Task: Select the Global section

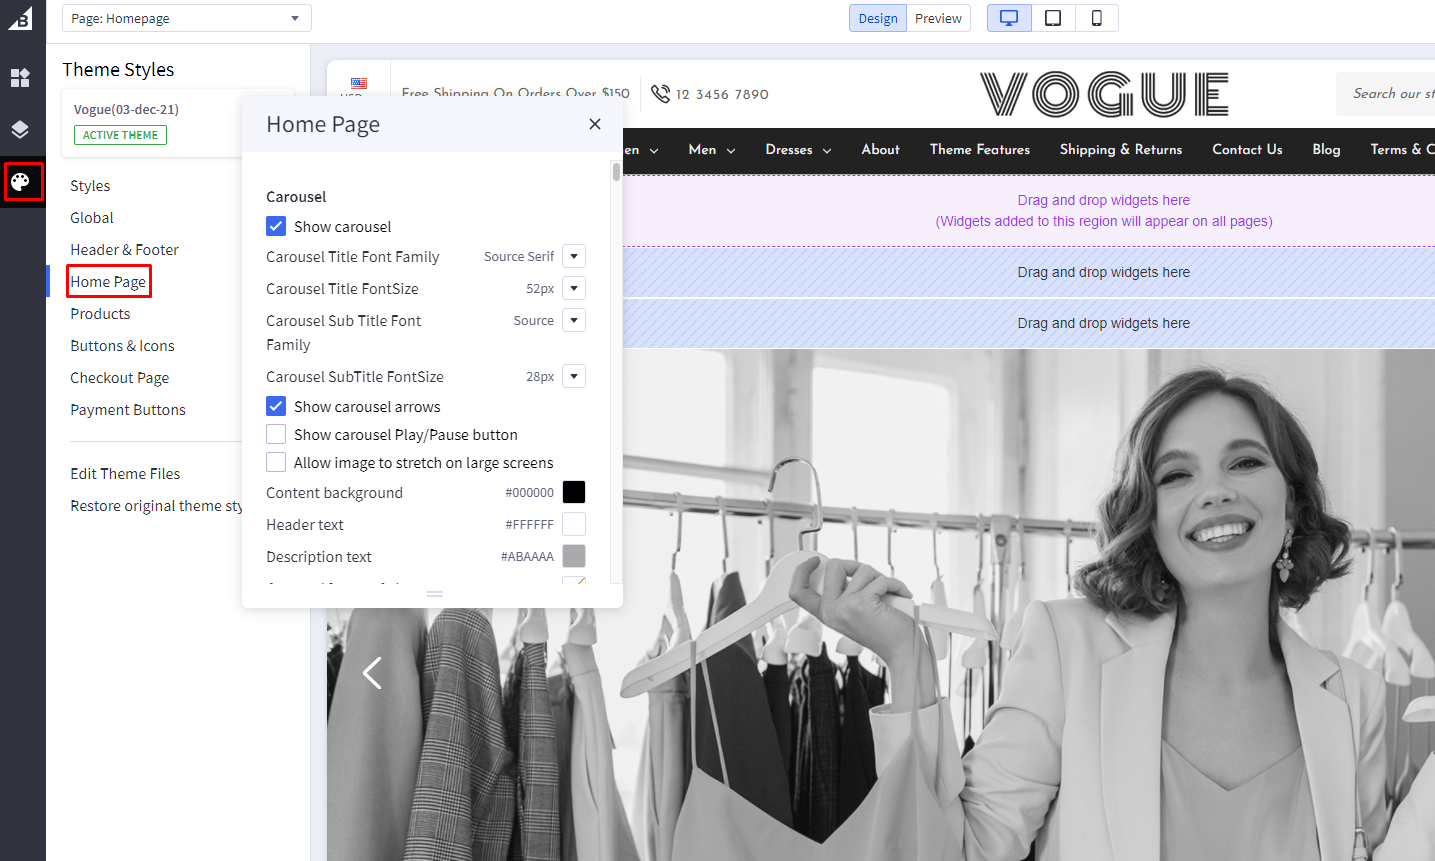Action: coord(92,218)
